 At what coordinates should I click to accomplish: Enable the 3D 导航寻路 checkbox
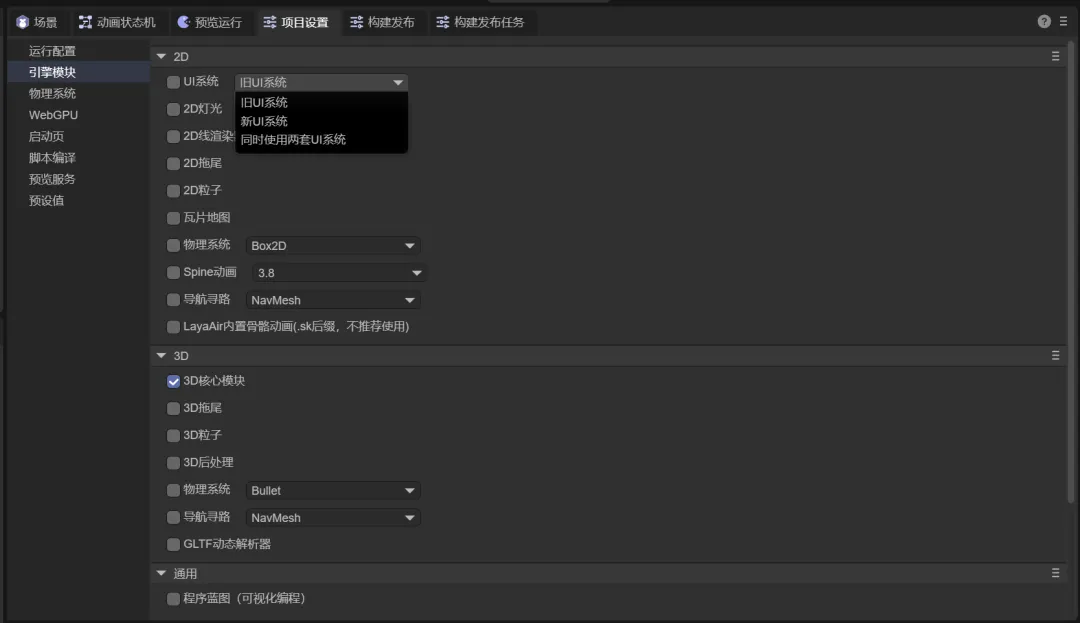pos(174,517)
